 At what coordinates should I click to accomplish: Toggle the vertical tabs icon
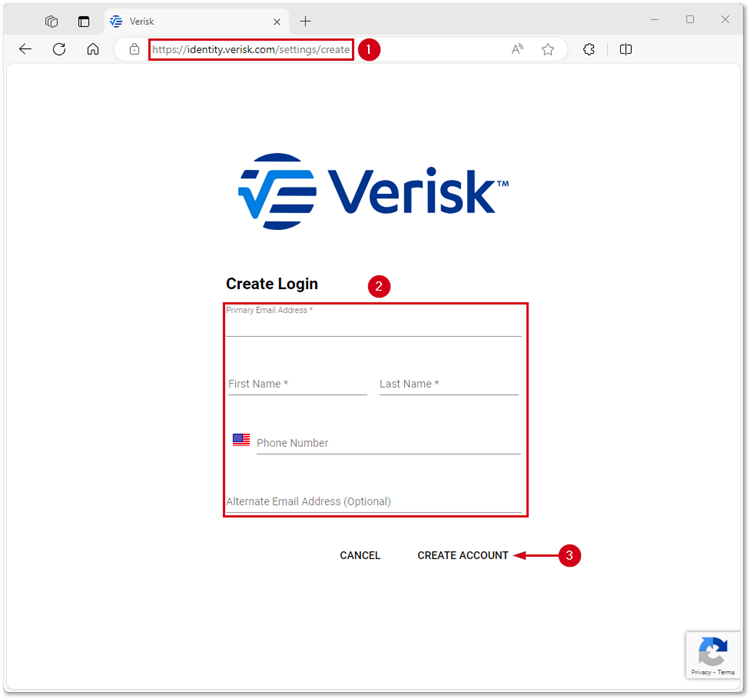click(84, 21)
